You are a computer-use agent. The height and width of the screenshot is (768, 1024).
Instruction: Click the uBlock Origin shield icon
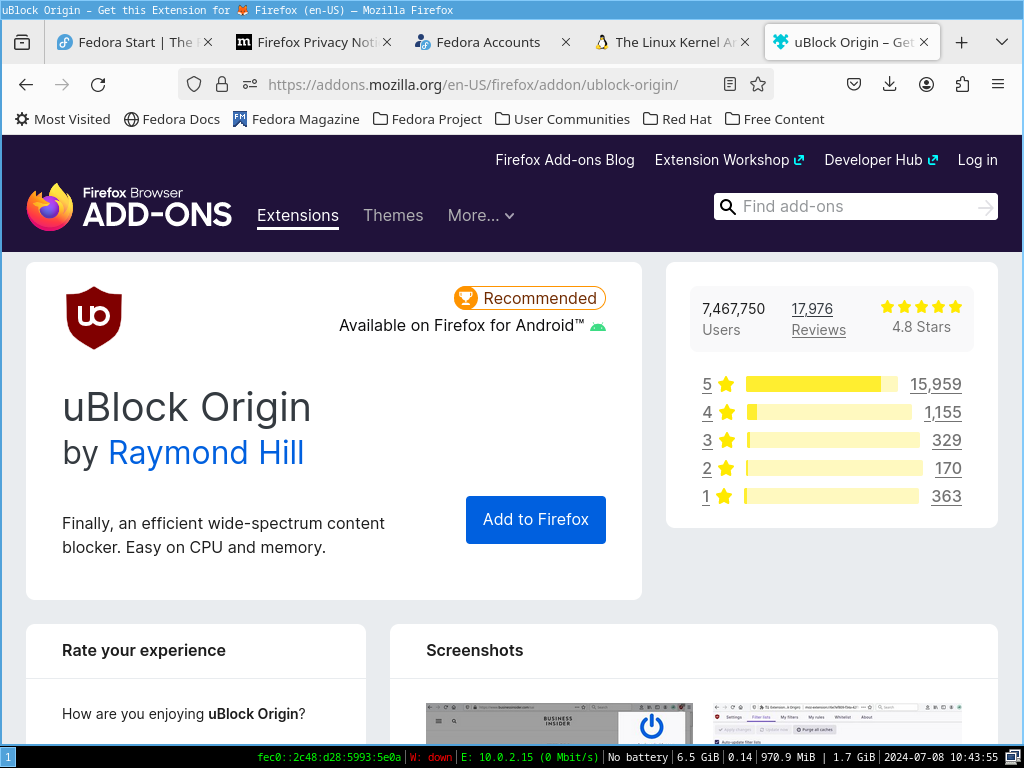94,318
